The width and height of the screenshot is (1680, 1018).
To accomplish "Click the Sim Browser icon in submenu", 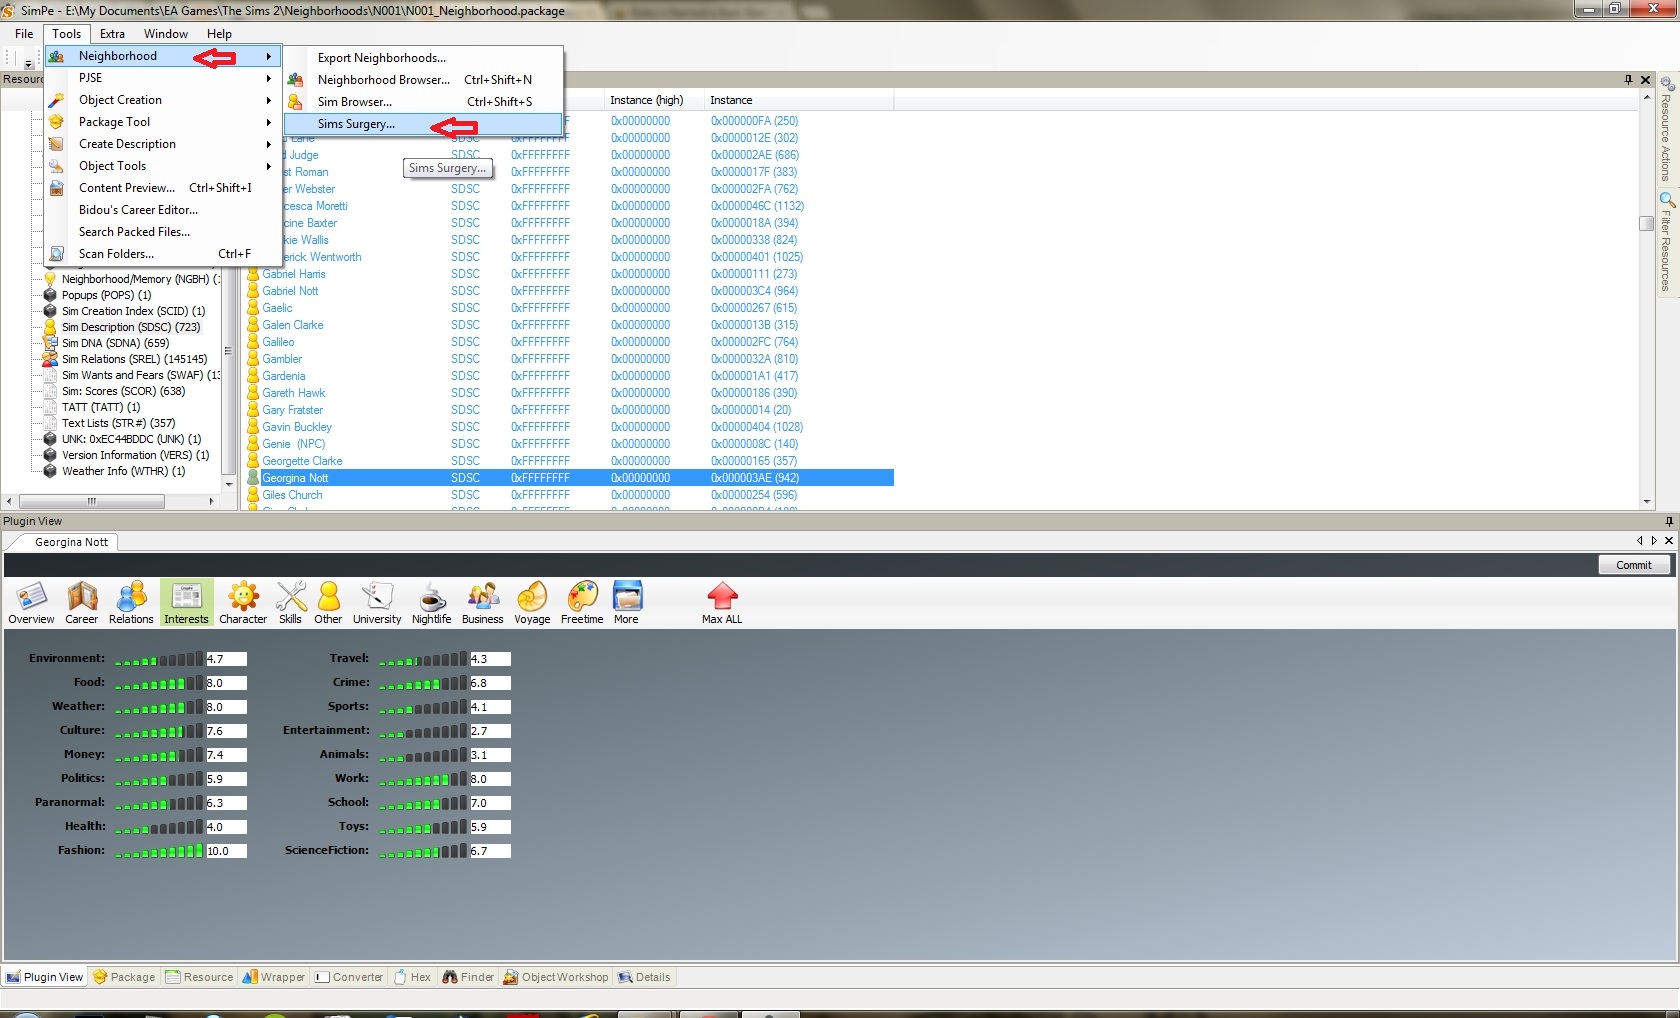I will click(x=295, y=102).
